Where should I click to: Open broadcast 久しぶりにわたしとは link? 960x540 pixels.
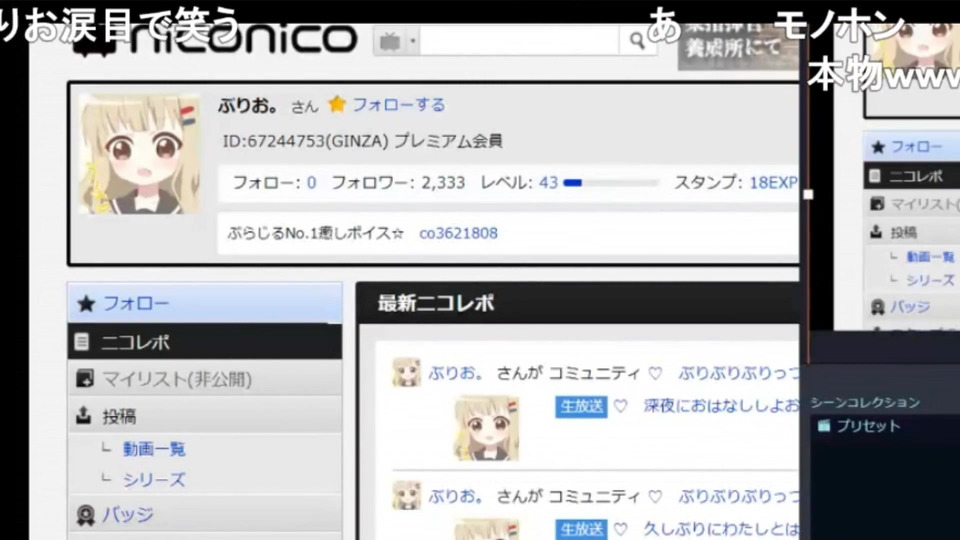(x=721, y=528)
